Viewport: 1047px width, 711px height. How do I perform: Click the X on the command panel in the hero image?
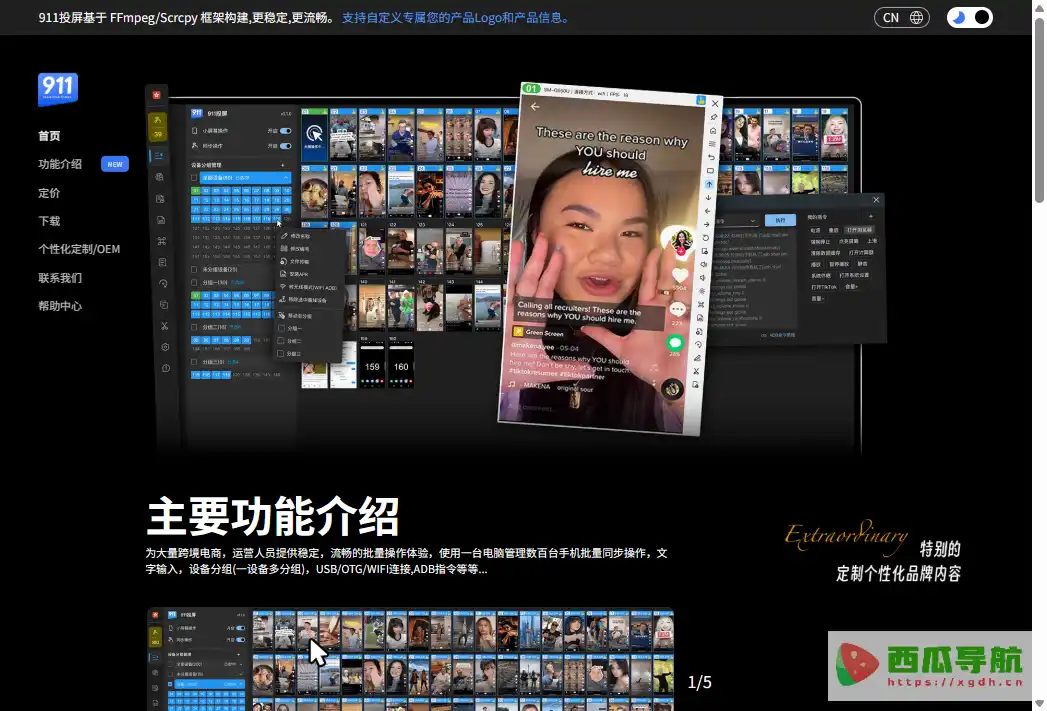(876, 200)
